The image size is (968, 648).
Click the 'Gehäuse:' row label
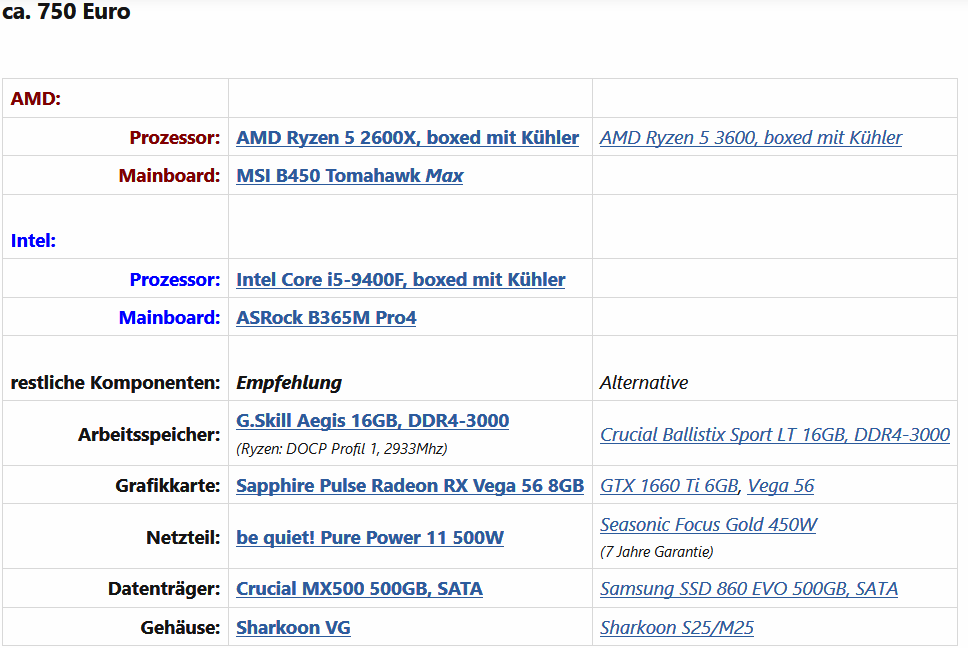pyautogui.click(x=180, y=628)
